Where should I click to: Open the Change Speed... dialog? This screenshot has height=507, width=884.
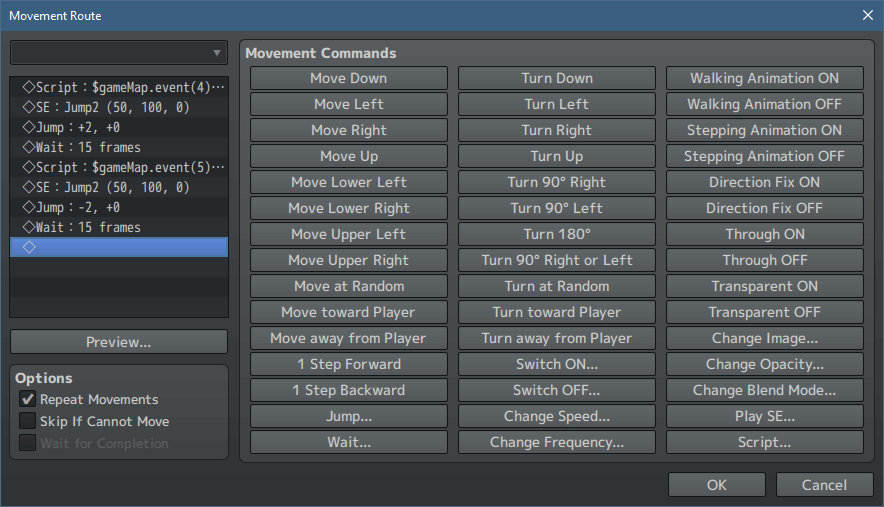557,416
